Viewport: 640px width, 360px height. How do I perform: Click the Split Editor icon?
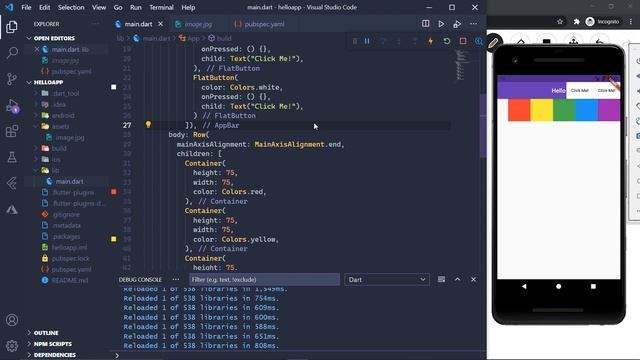point(425,24)
